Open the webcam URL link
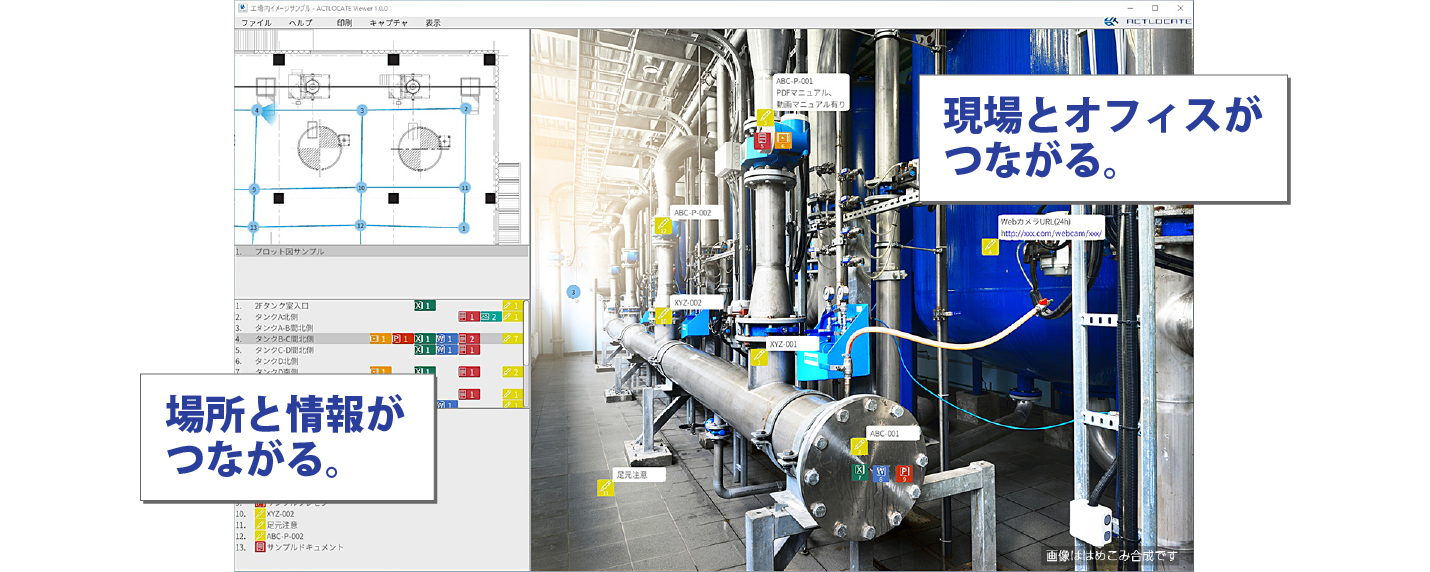The height and width of the screenshot is (572, 1430). tap(1050, 234)
